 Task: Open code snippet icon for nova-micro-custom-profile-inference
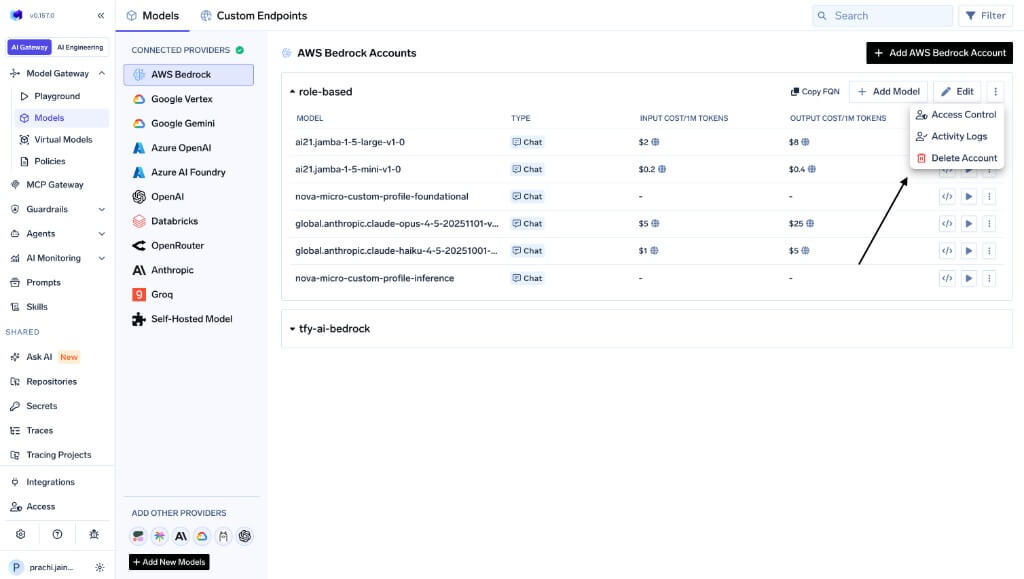(947, 279)
